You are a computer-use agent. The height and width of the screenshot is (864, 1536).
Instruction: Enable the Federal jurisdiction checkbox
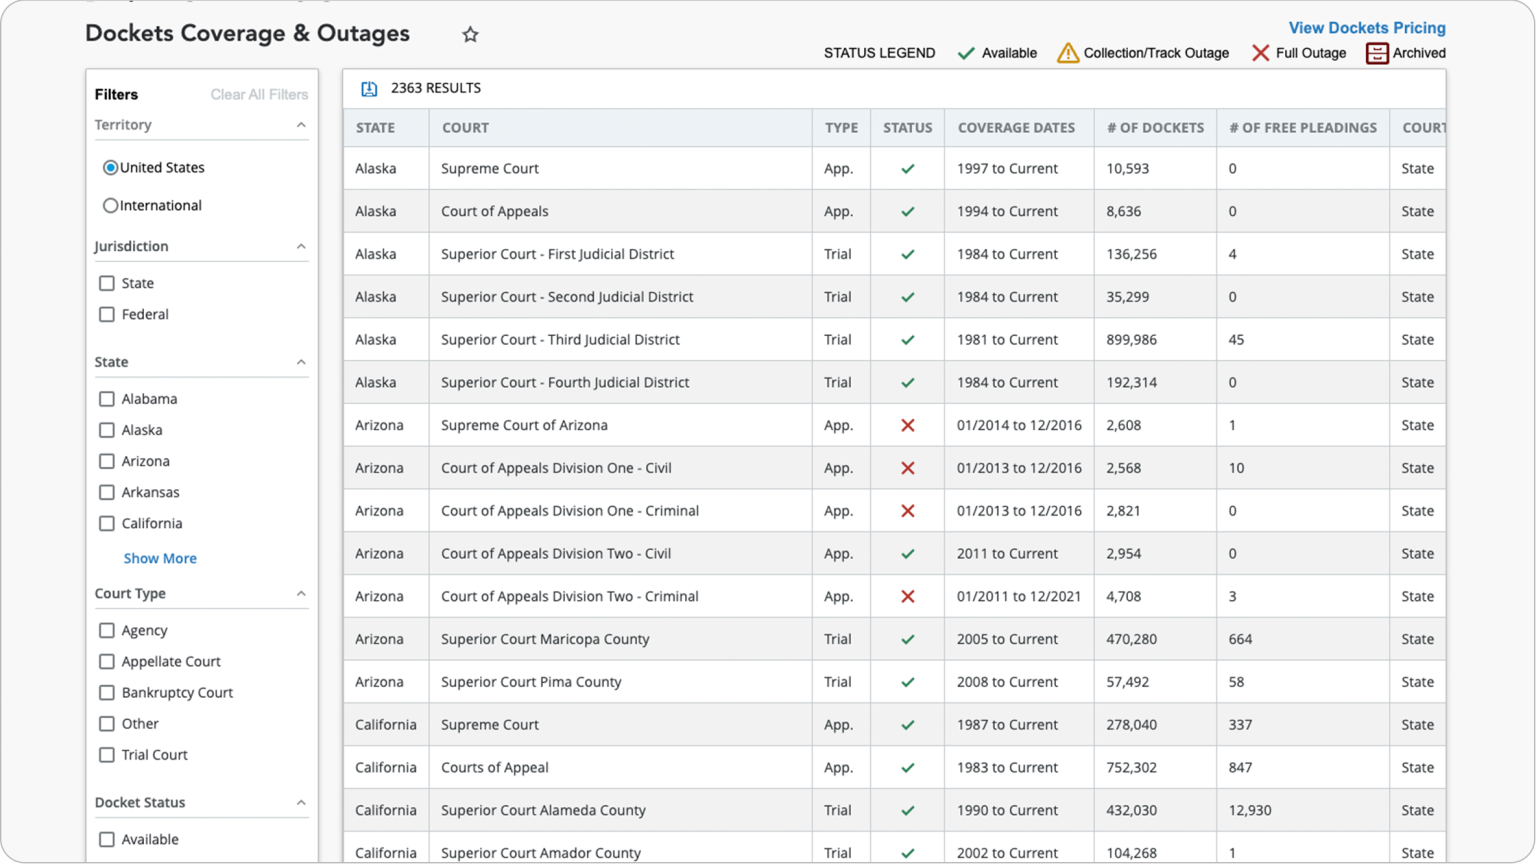[107, 314]
